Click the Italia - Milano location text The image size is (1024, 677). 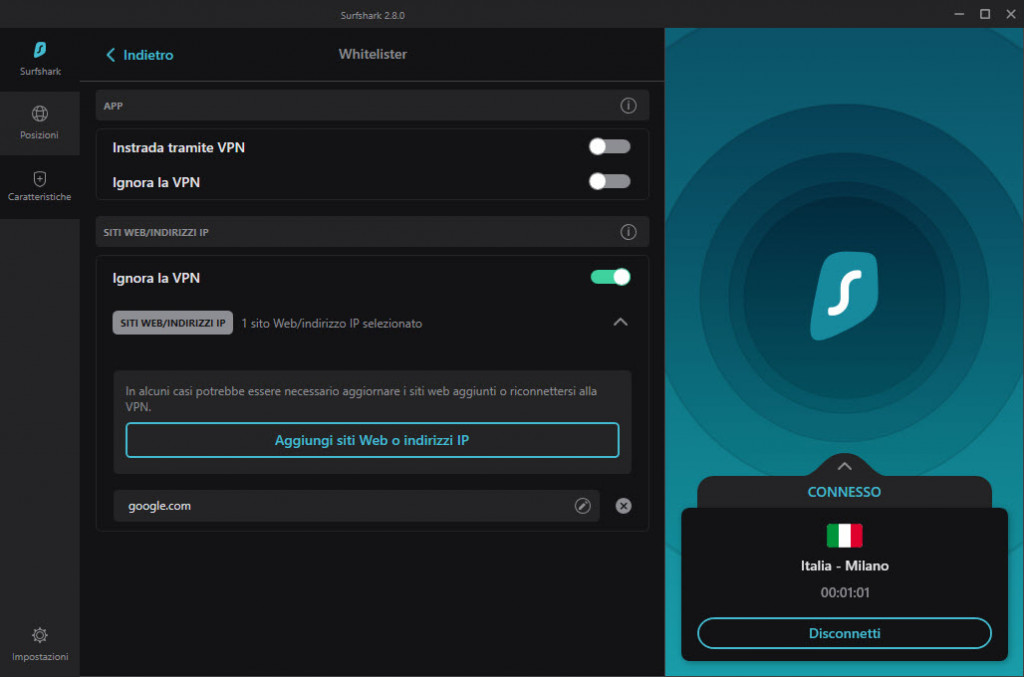[844, 566]
